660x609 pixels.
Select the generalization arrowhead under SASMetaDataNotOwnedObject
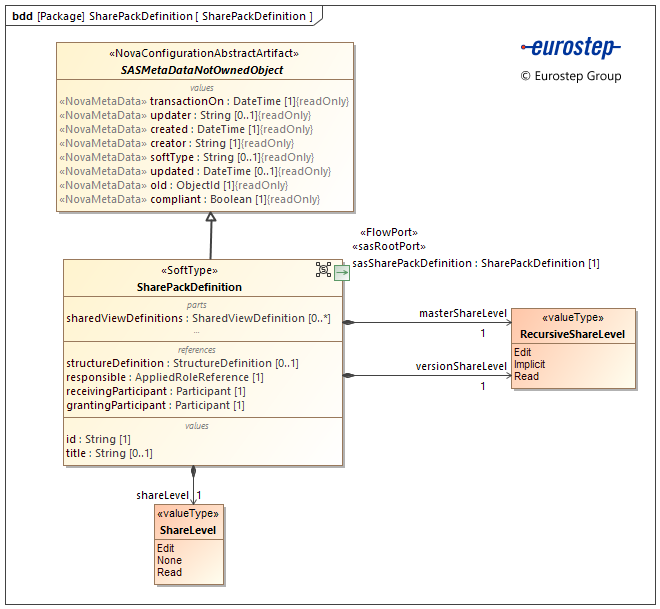click(211, 218)
